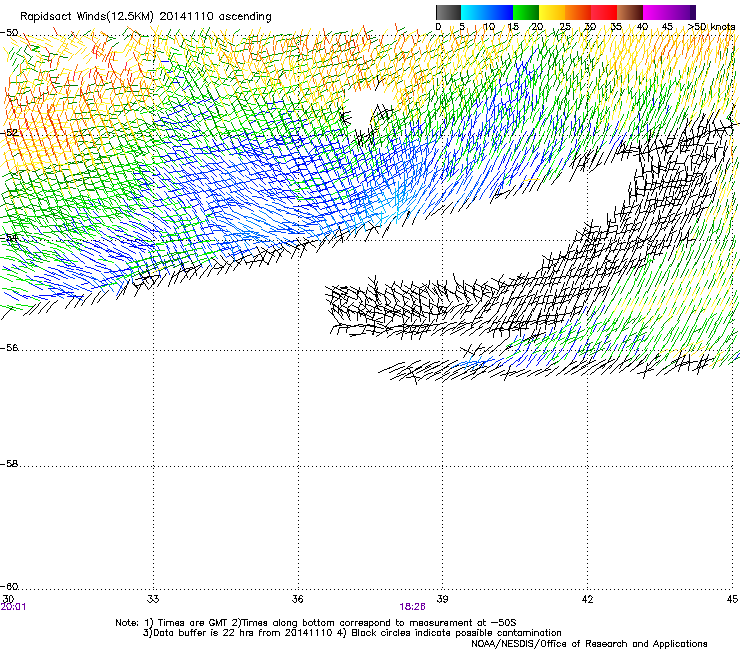Click the title 'Rapidscat Winds(12.5KM) 20141110 ascending'
The height and width of the screenshot is (650, 740).
[145, 17]
